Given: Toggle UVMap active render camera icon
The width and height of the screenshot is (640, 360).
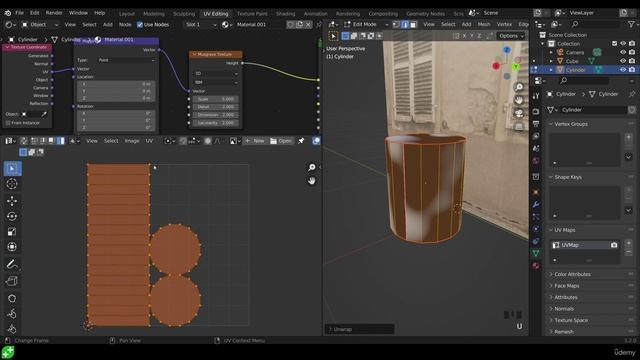Looking at the screenshot, I should (614, 245).
